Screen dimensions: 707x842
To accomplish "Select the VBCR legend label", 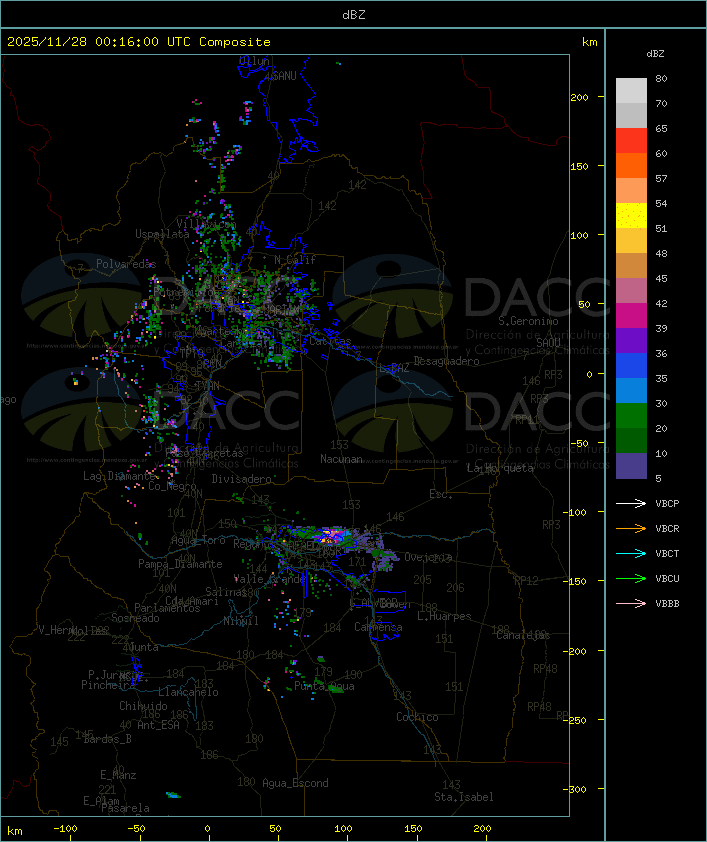I will coord(667,528).
